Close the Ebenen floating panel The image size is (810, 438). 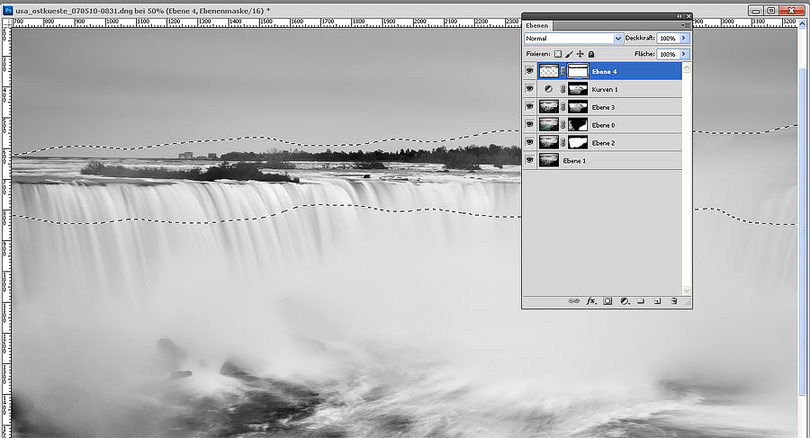688,17
